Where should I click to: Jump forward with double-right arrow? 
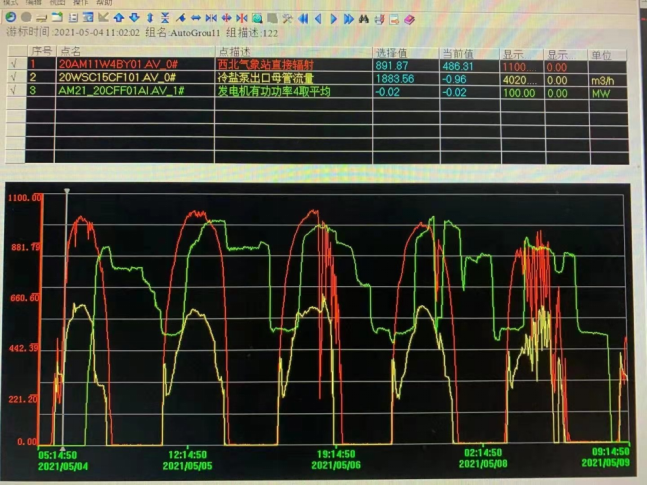pyautogui.click(x=349, y=19)
